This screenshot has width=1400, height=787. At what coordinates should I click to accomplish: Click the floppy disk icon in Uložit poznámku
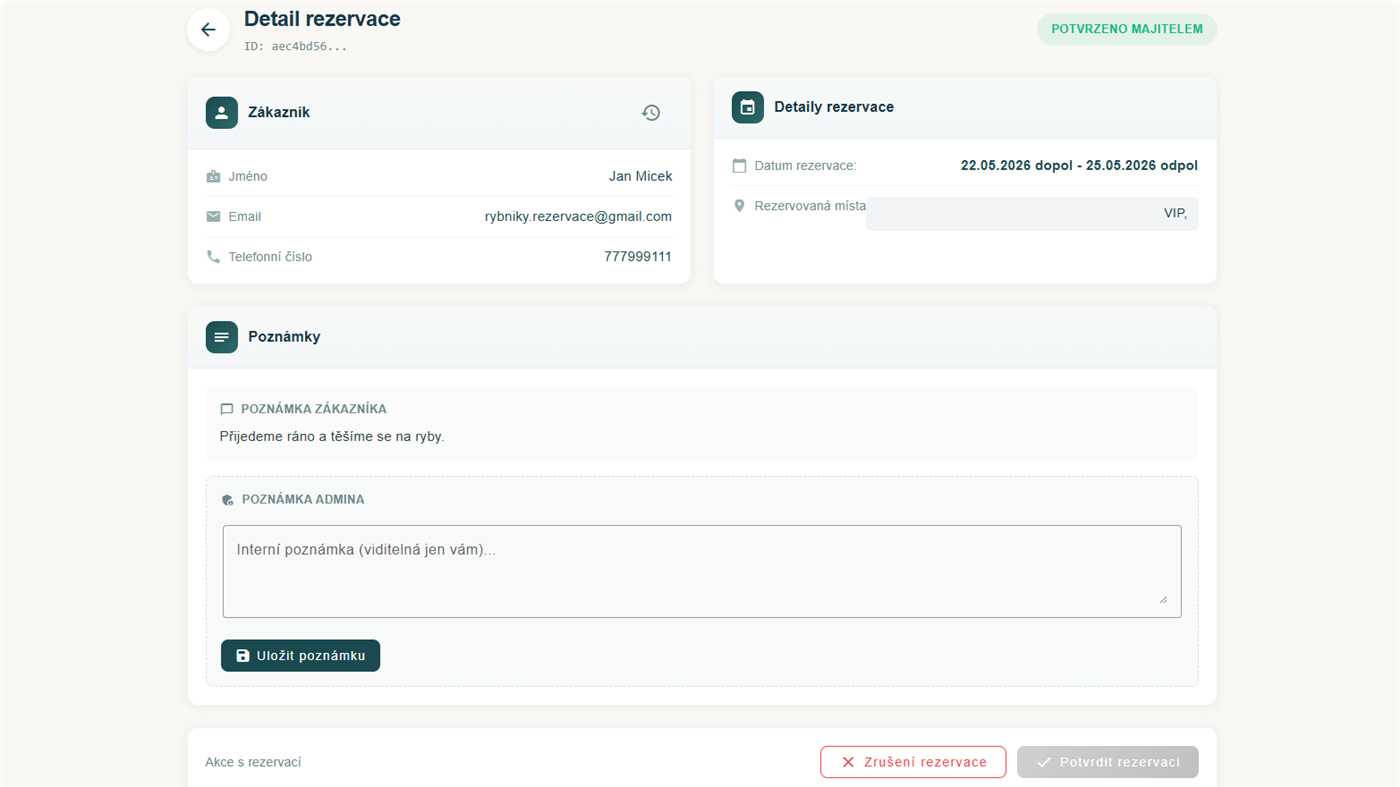243,656
